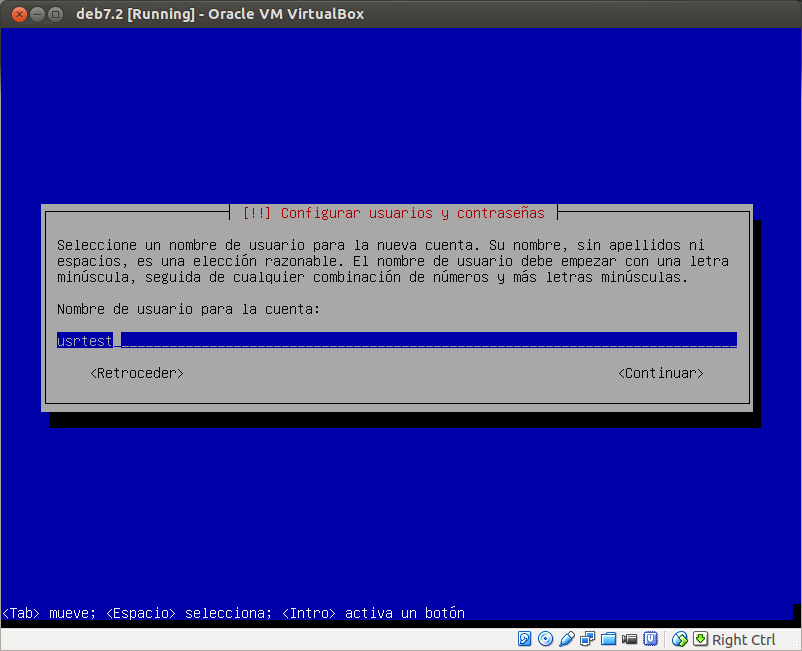Activate the Continuar button
The width and height of the screenshot is (802, 651).
tap(661, 373)
